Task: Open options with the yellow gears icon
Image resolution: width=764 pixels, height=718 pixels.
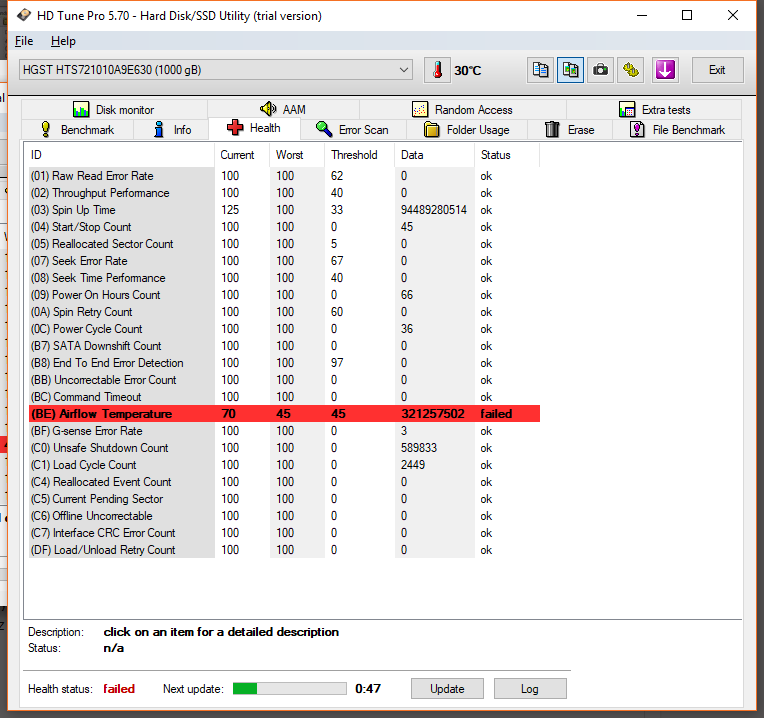Action: pyautogui.click(x=630, y=70)
